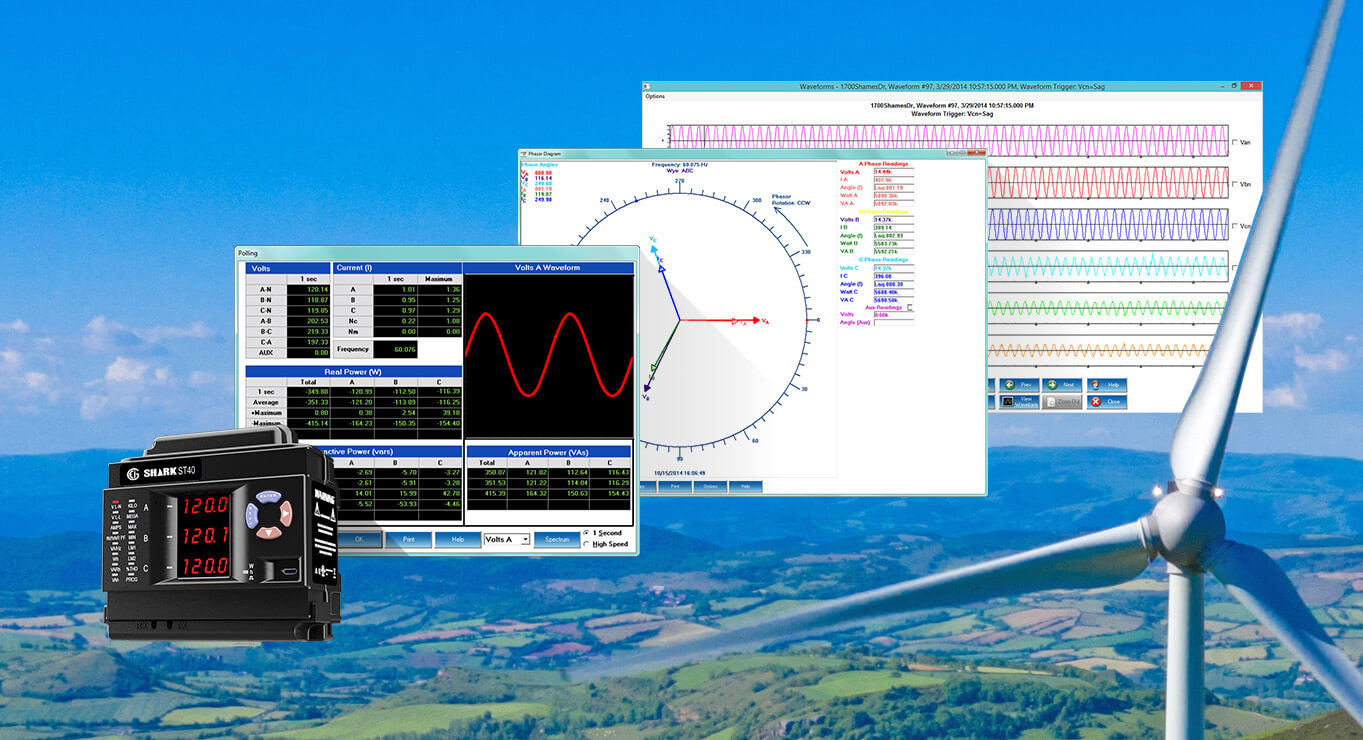Click the Volts A Waveform plot
Screen dimensions: 1363x740
click(549, 355)
